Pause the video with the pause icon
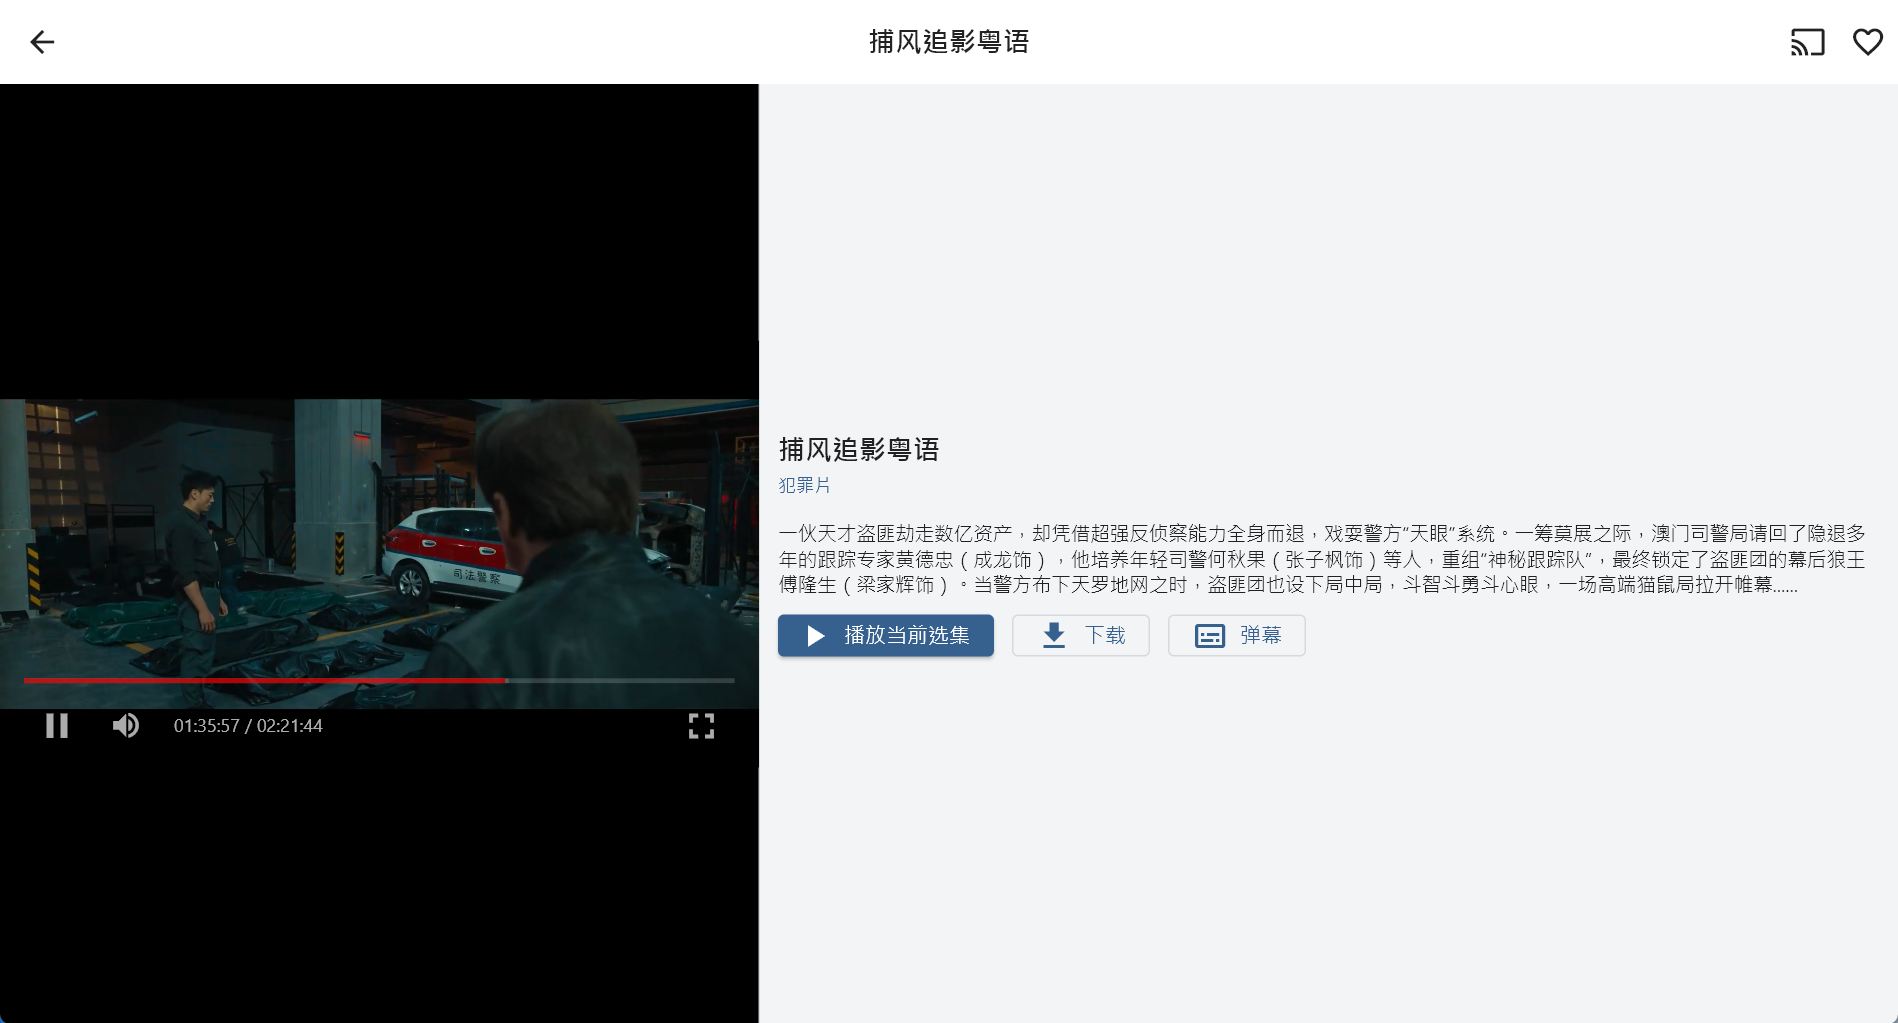 [57, 726]
